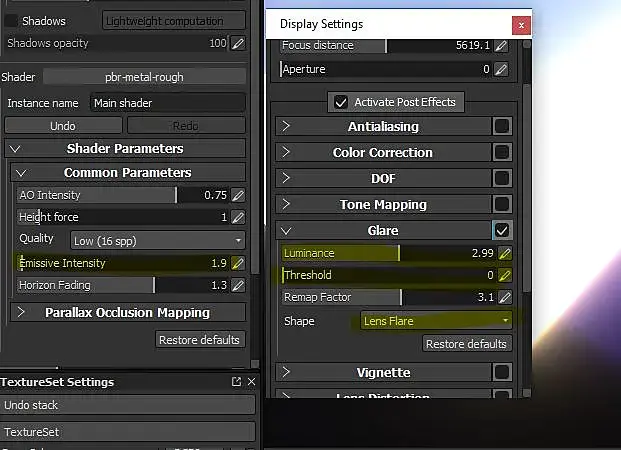This screenshot has width=621, height=450.
Task: Uncheck Activate Post Effects
Action: click(x=341, y=102)
